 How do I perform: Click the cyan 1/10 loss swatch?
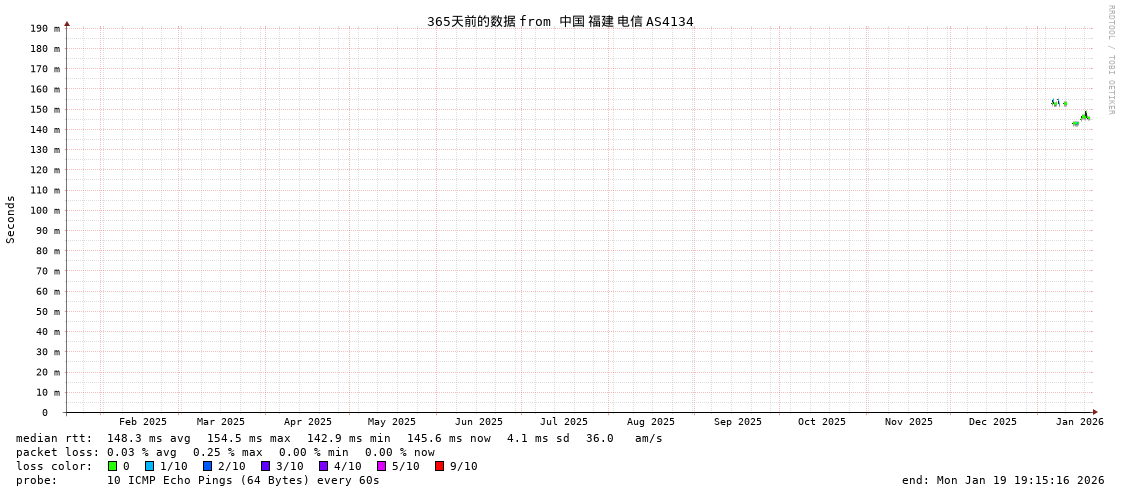(x=149, y=466)
